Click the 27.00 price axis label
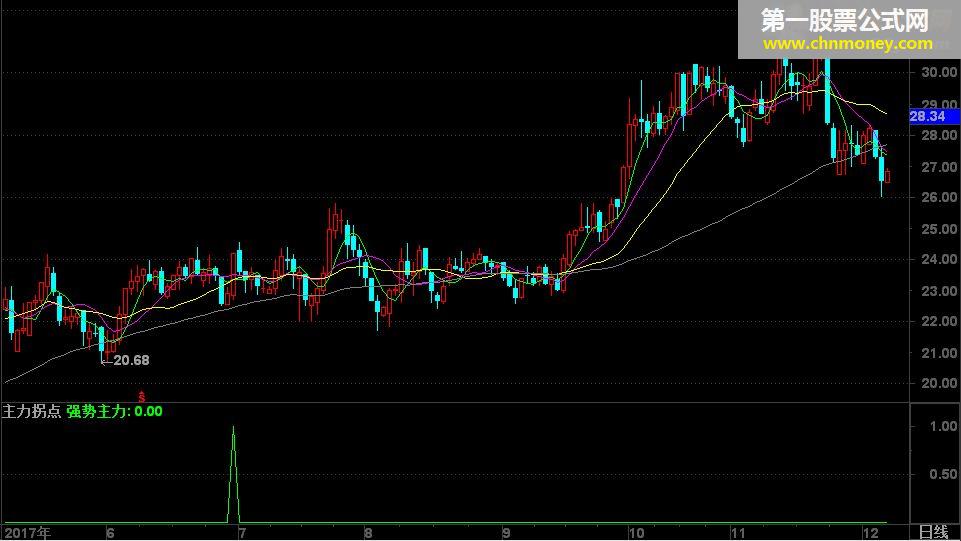The width and height of the screenshot is (961, 541). coord(939,167)
